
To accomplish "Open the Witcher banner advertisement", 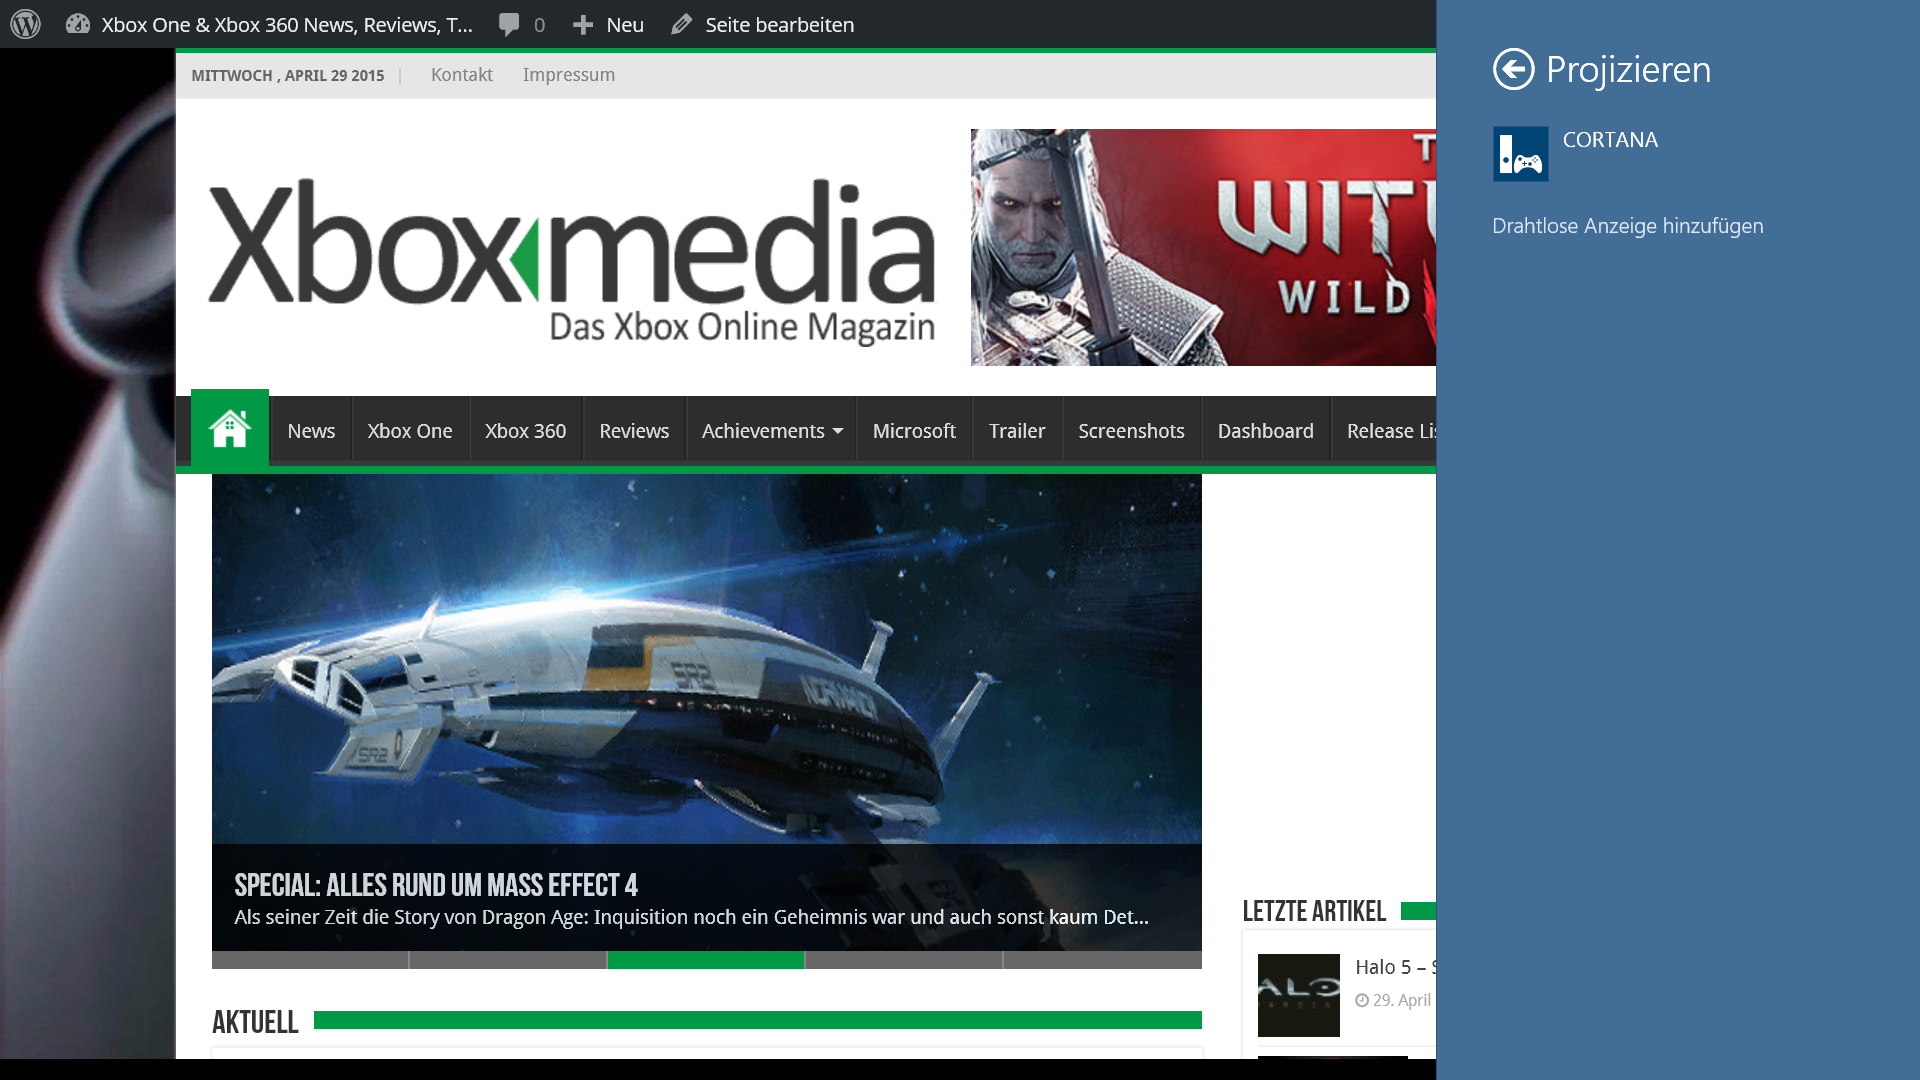I will click(1203, 247).
